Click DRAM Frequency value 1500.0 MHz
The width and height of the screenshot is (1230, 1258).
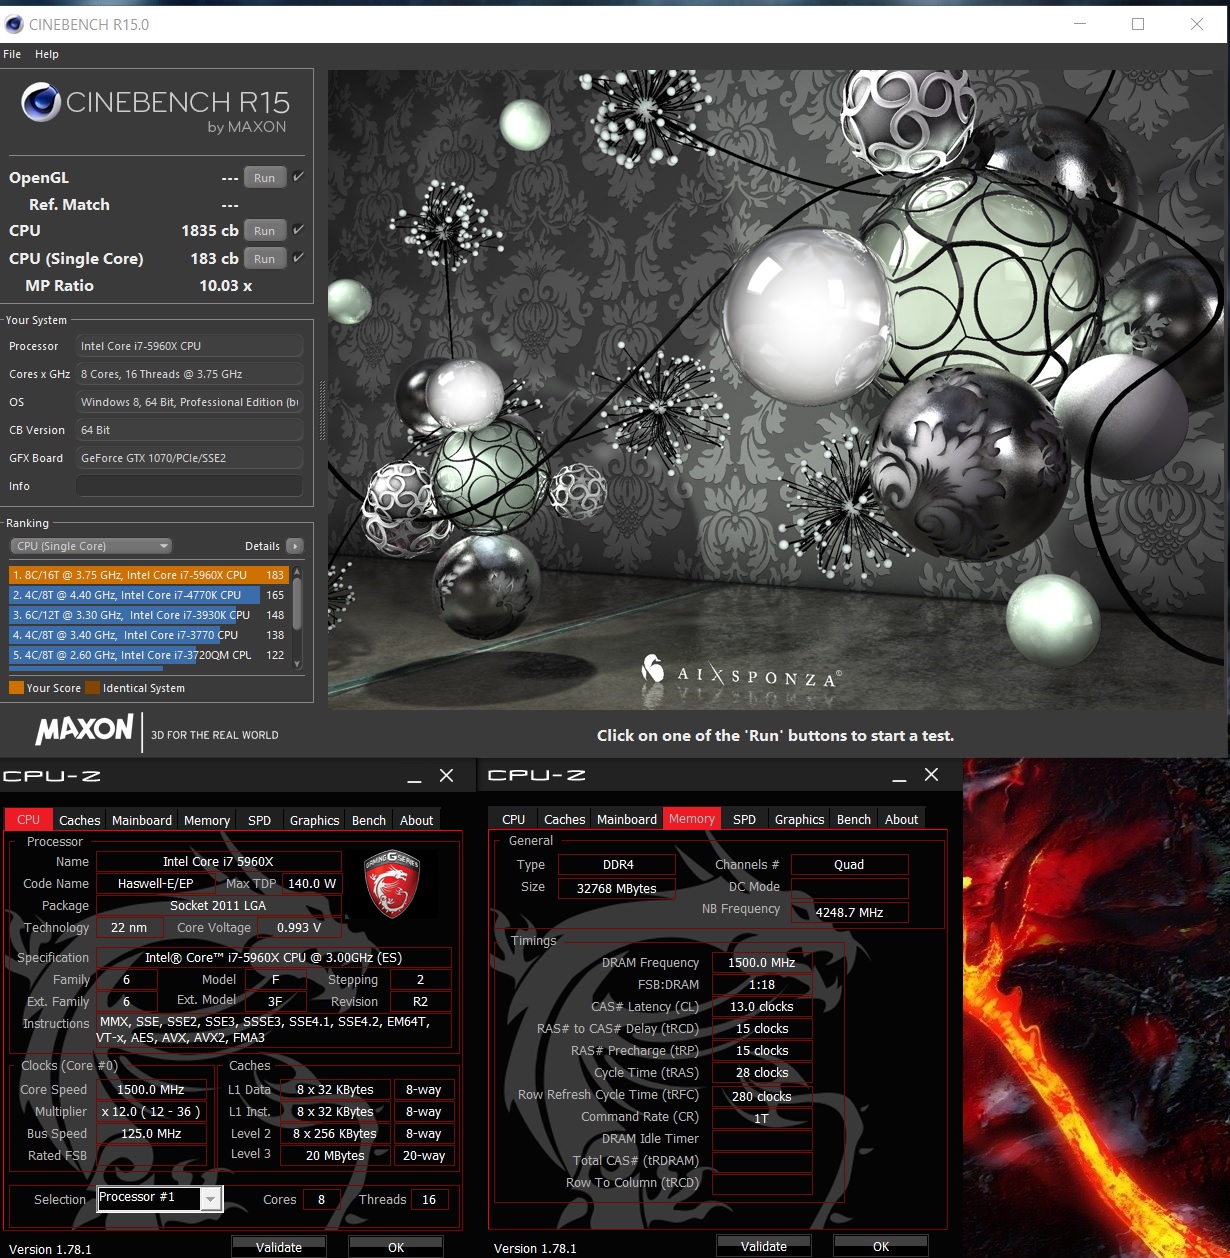point(762,963)
